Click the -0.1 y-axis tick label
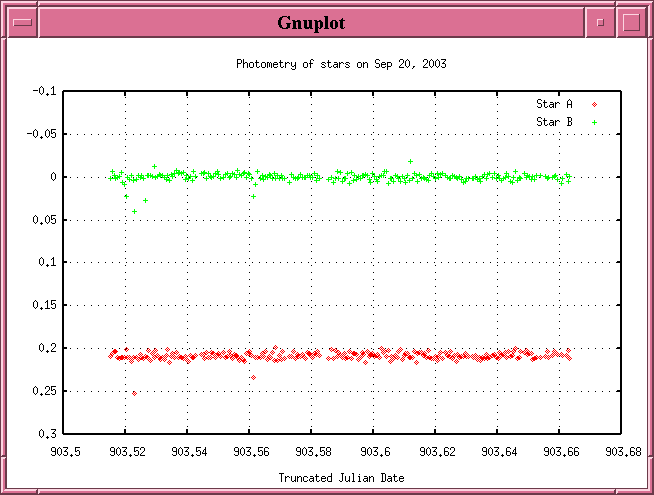 coord(45,91)
